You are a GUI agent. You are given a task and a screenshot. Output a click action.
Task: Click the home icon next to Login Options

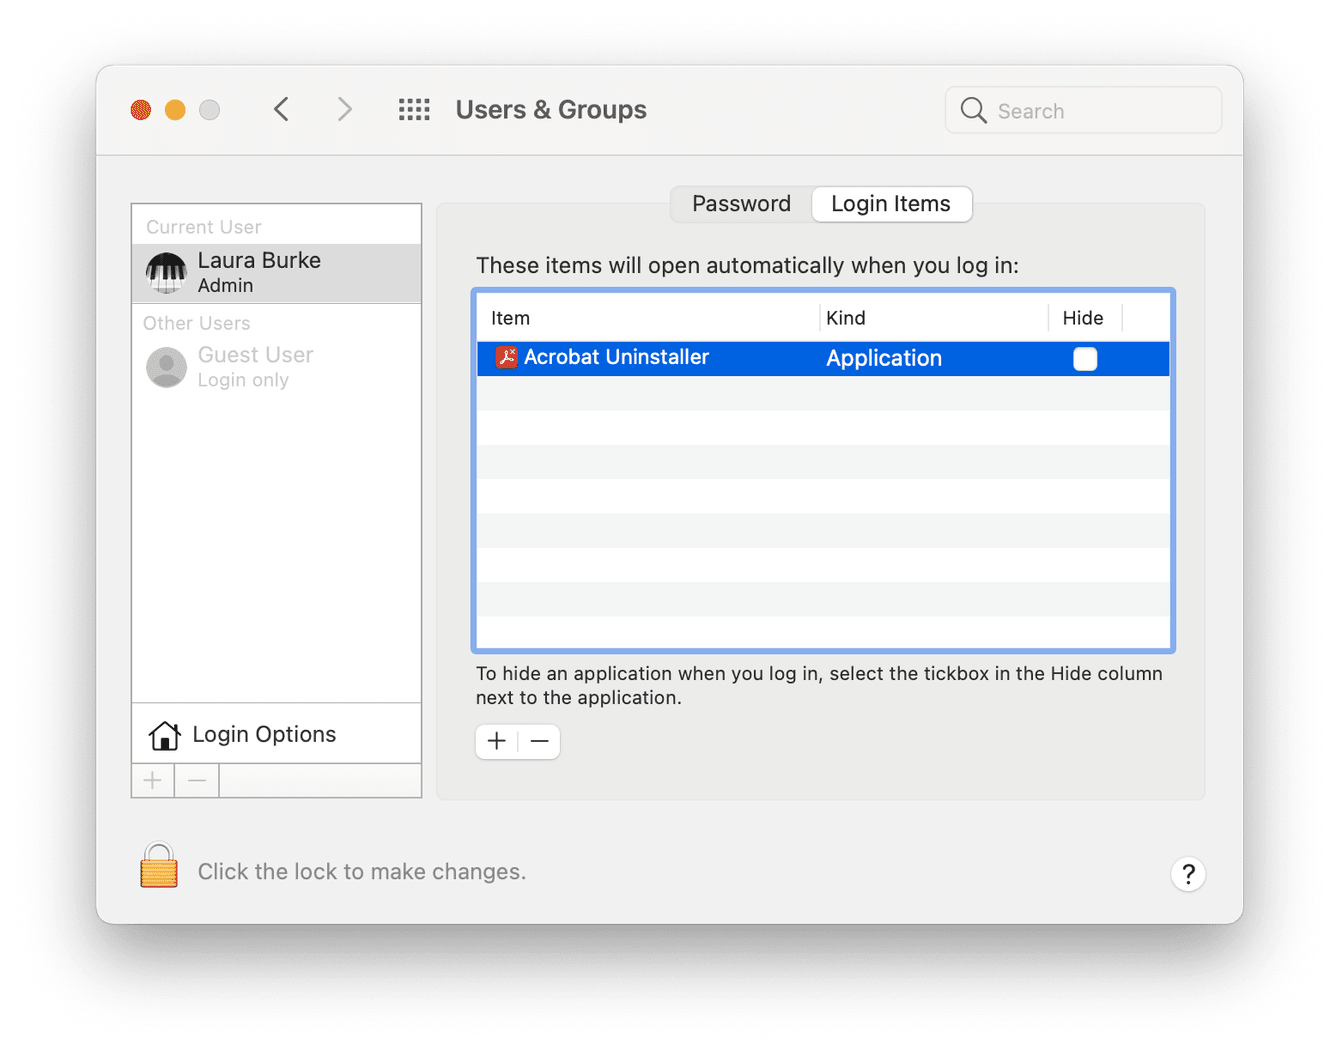pyautogui.click(x=165, y=734)
